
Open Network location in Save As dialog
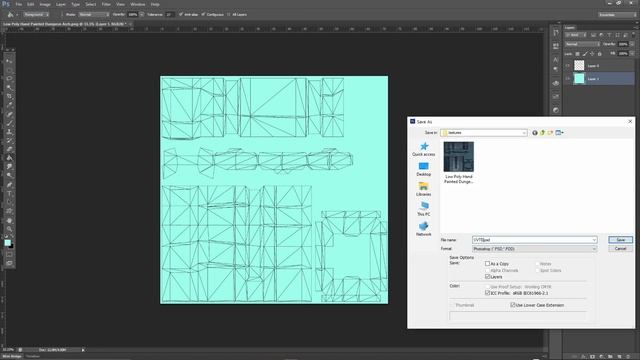pos(424,229)
